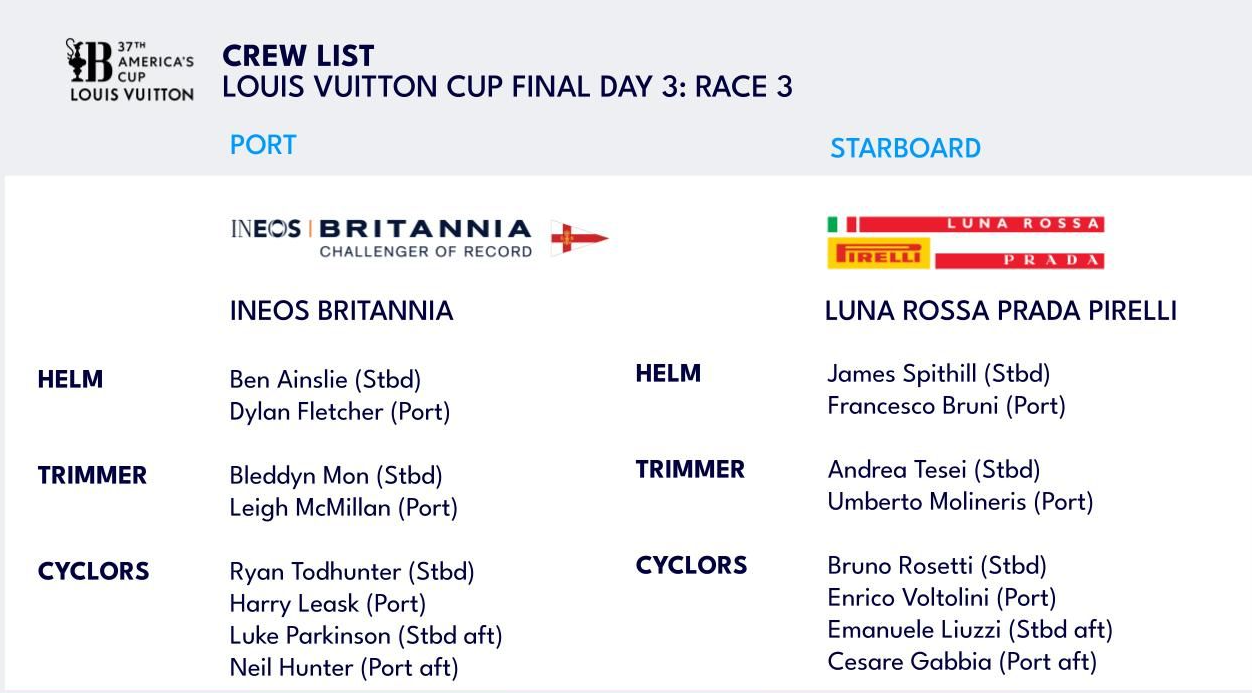Viewport: 1252px width, 693px height.
Task: Click cyclor Ryan Todhunter (Stbd)
Action: (x=352, y=572)
